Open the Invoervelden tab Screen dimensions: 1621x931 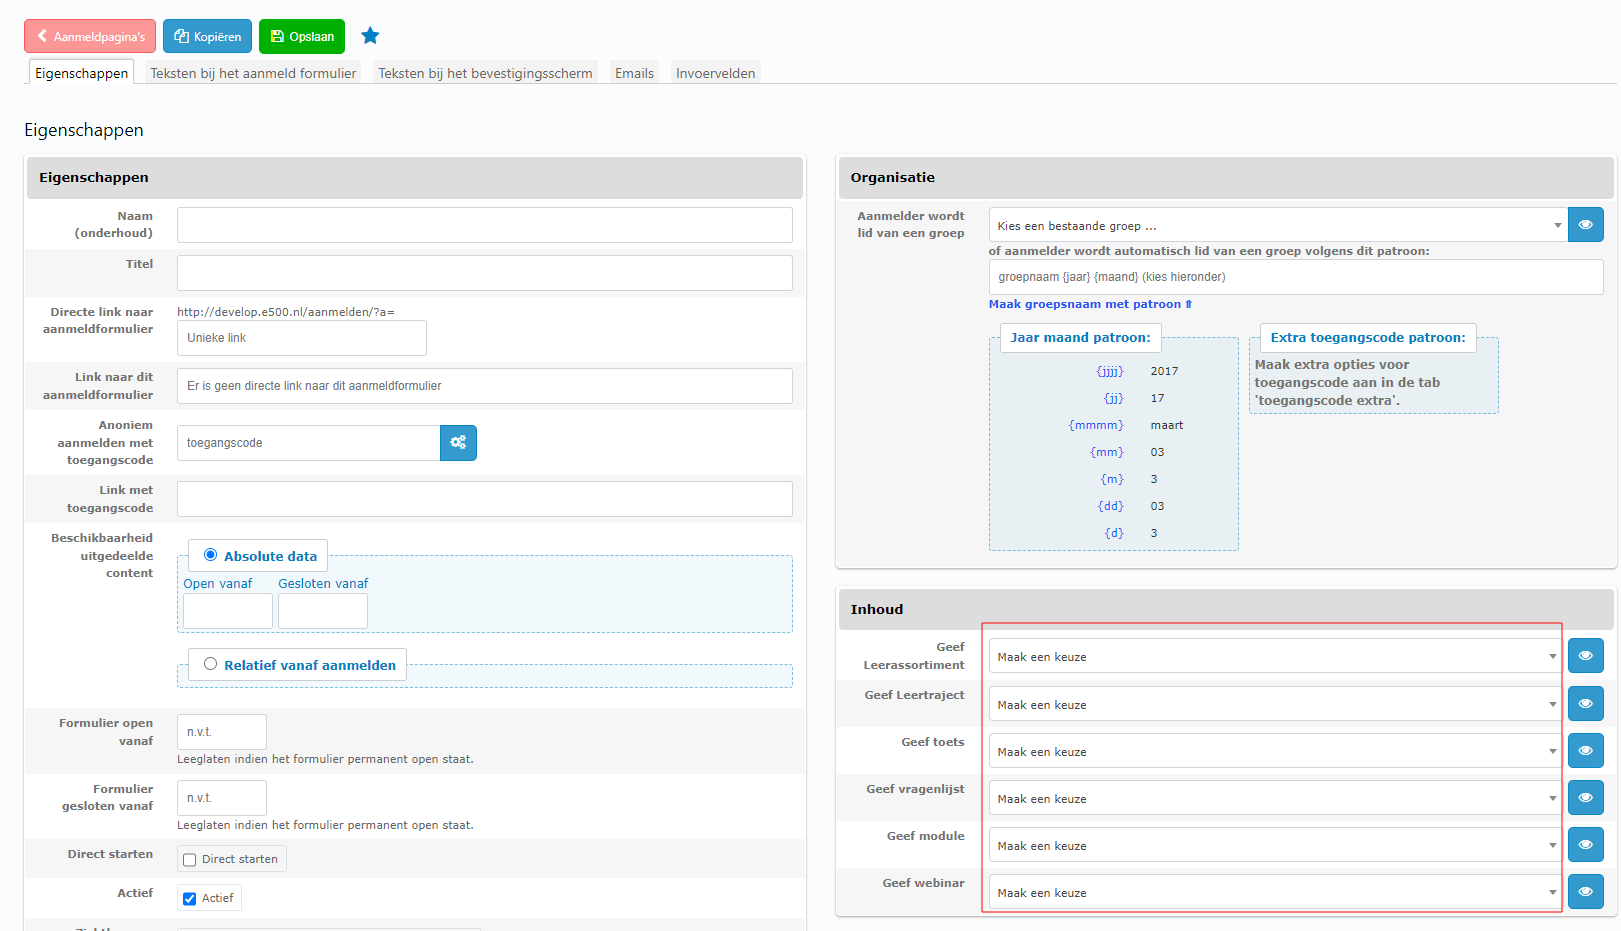coord(715,73)
